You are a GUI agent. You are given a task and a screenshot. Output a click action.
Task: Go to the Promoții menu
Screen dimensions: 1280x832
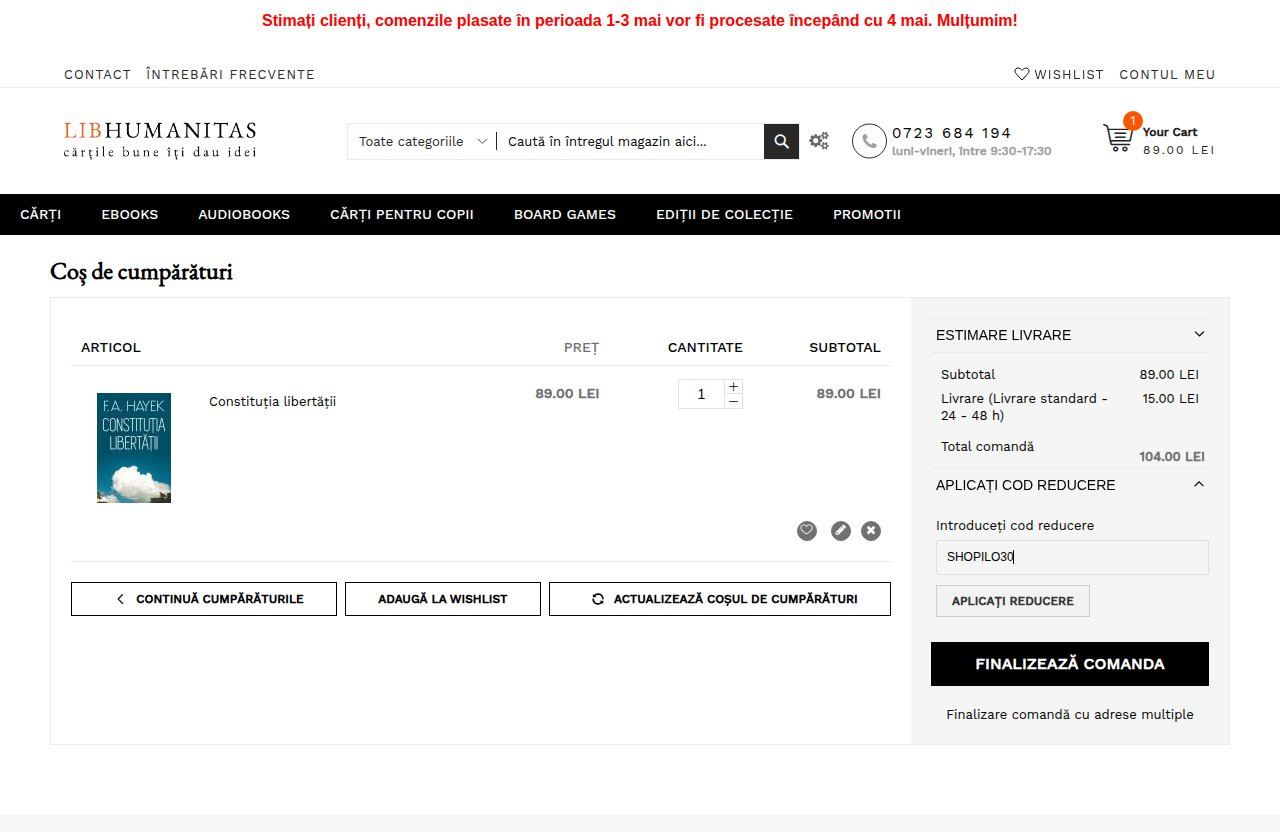point(867,214)
